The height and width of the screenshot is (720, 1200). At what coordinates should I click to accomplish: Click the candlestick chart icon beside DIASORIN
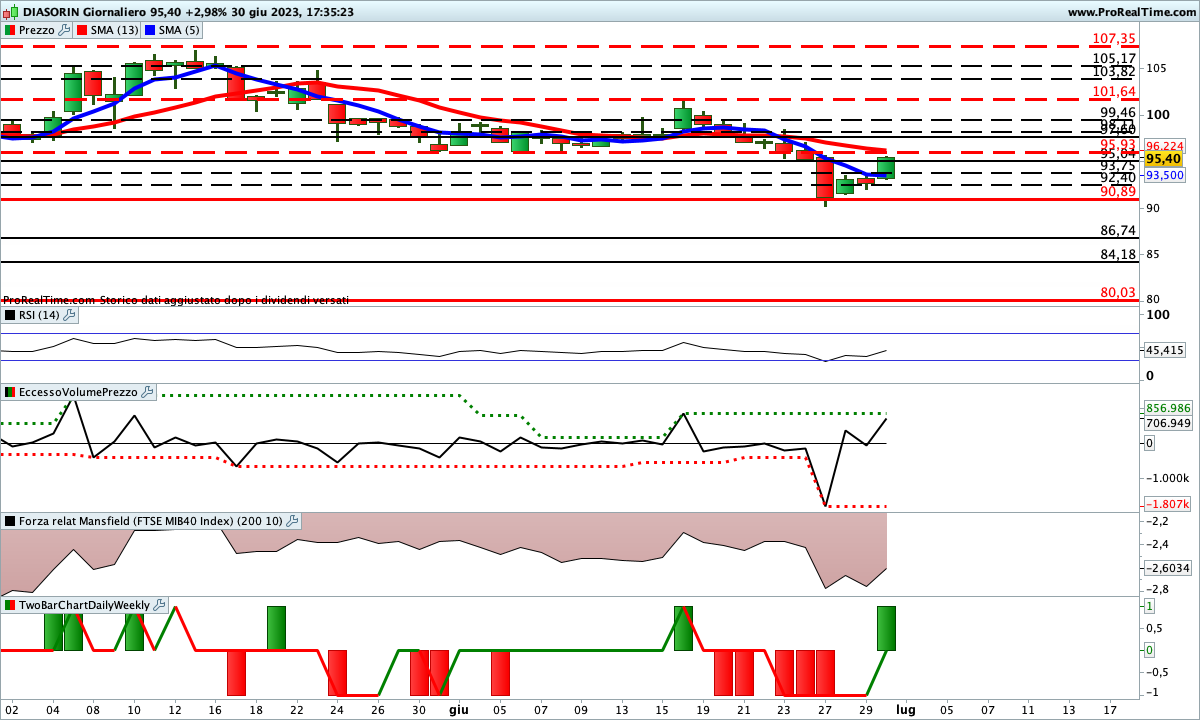(x=11, y=12)
